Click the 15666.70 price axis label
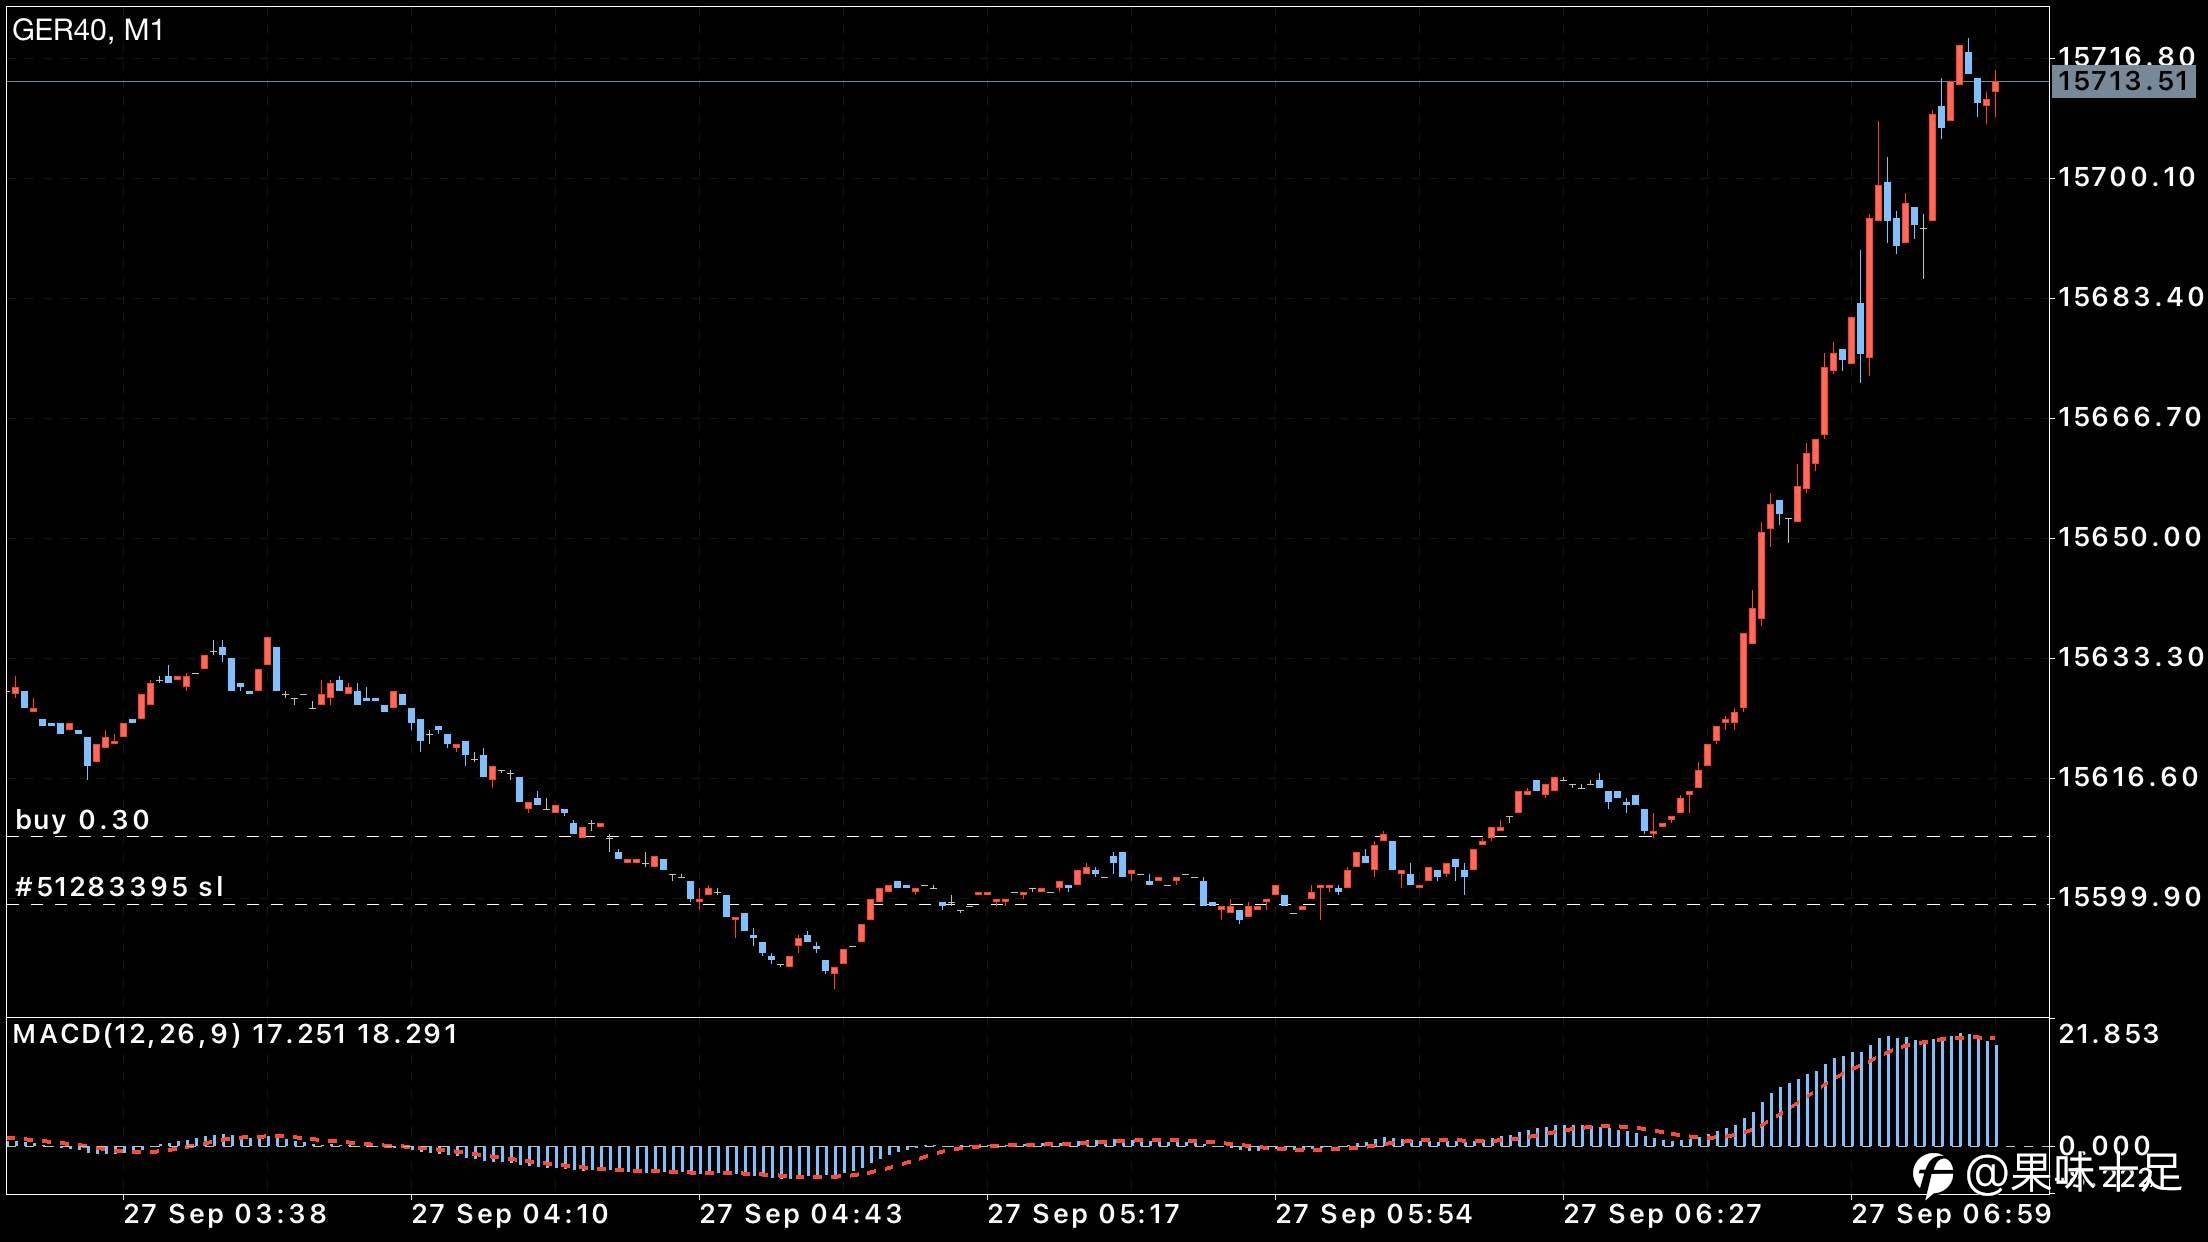The height and width of the screenshot is (1242, 2208). [2129, 417]
